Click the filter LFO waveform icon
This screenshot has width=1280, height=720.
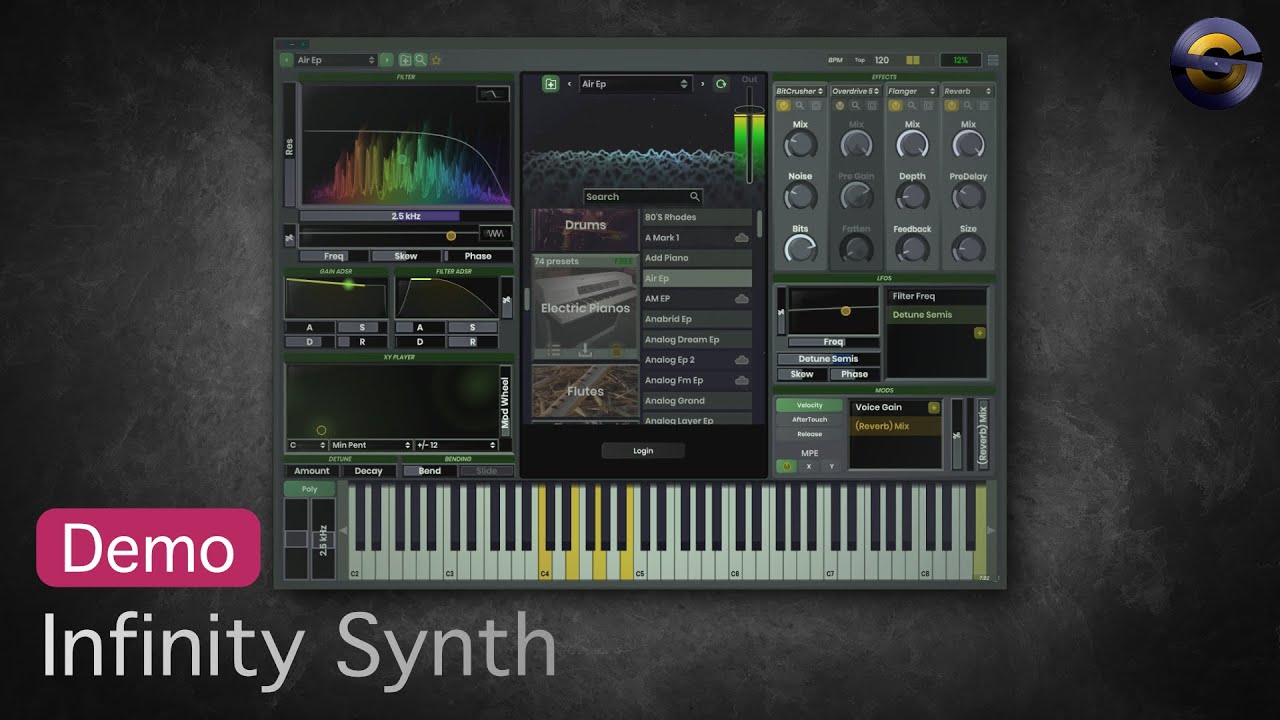(496, 234)
